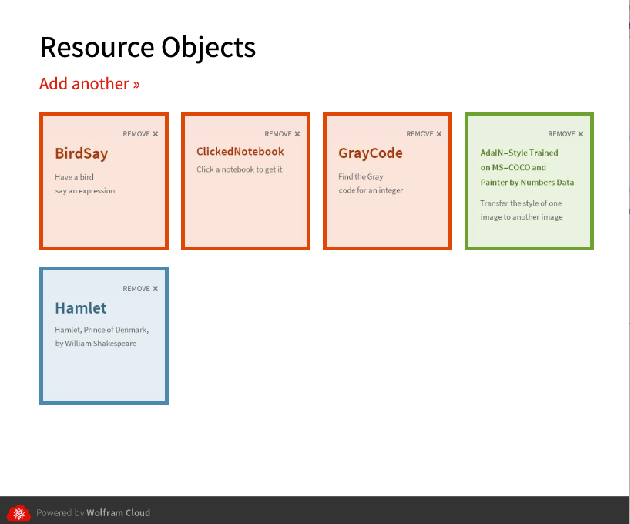Screen dimensions: 630x524
Task: Click the 'Add another »' link
Action: [x=89, y=83]
